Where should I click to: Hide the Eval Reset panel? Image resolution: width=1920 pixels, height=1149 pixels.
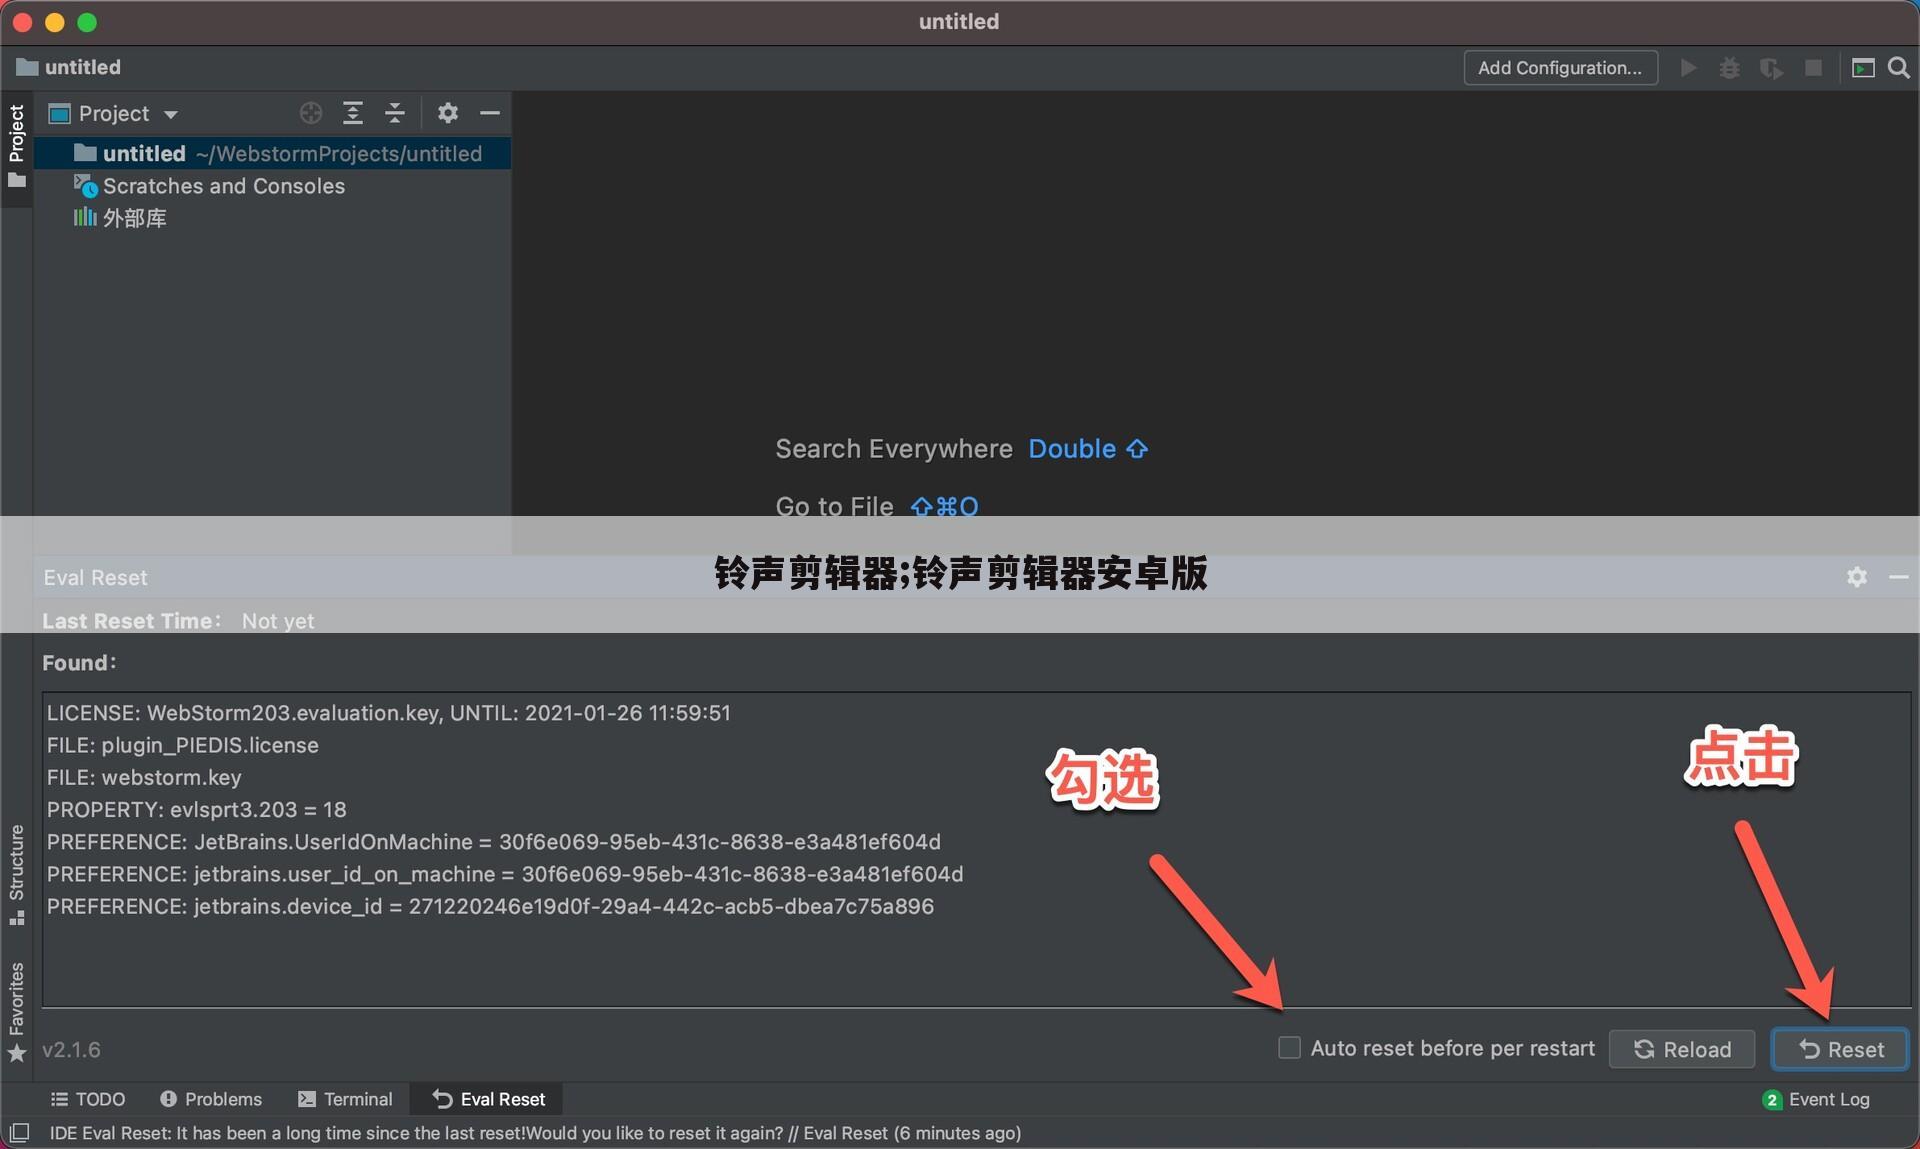click(x=1898, y=577)
